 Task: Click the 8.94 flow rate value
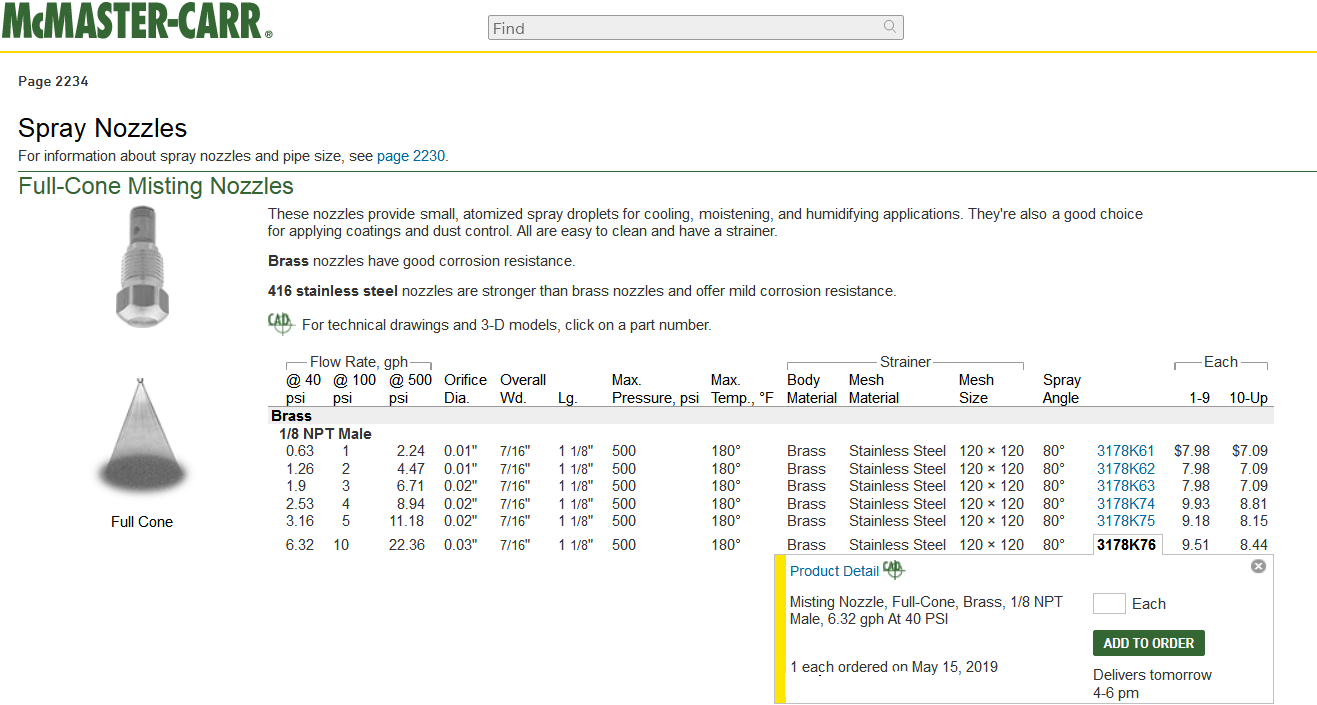click(410, 504)
